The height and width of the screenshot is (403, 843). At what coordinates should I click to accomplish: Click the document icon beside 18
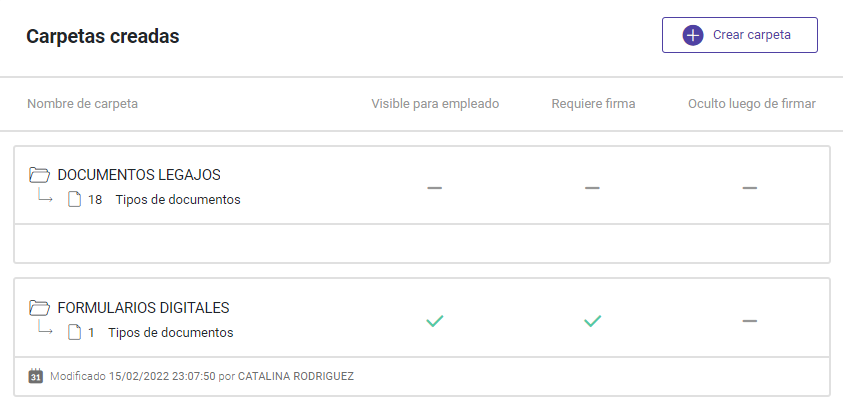pyautogui.click(x=74, y=200)
